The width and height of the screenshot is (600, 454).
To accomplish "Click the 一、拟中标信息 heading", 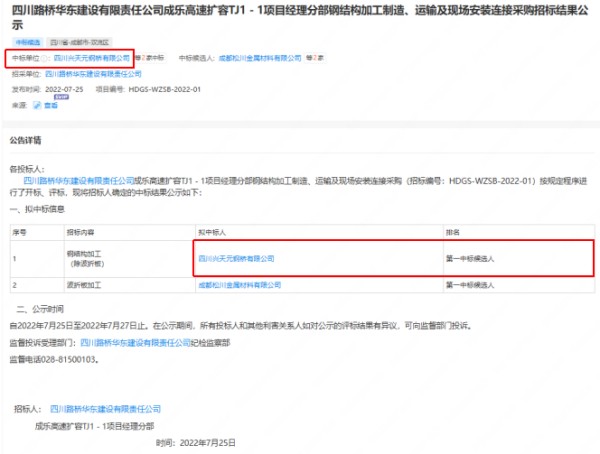I will [37, 209].
